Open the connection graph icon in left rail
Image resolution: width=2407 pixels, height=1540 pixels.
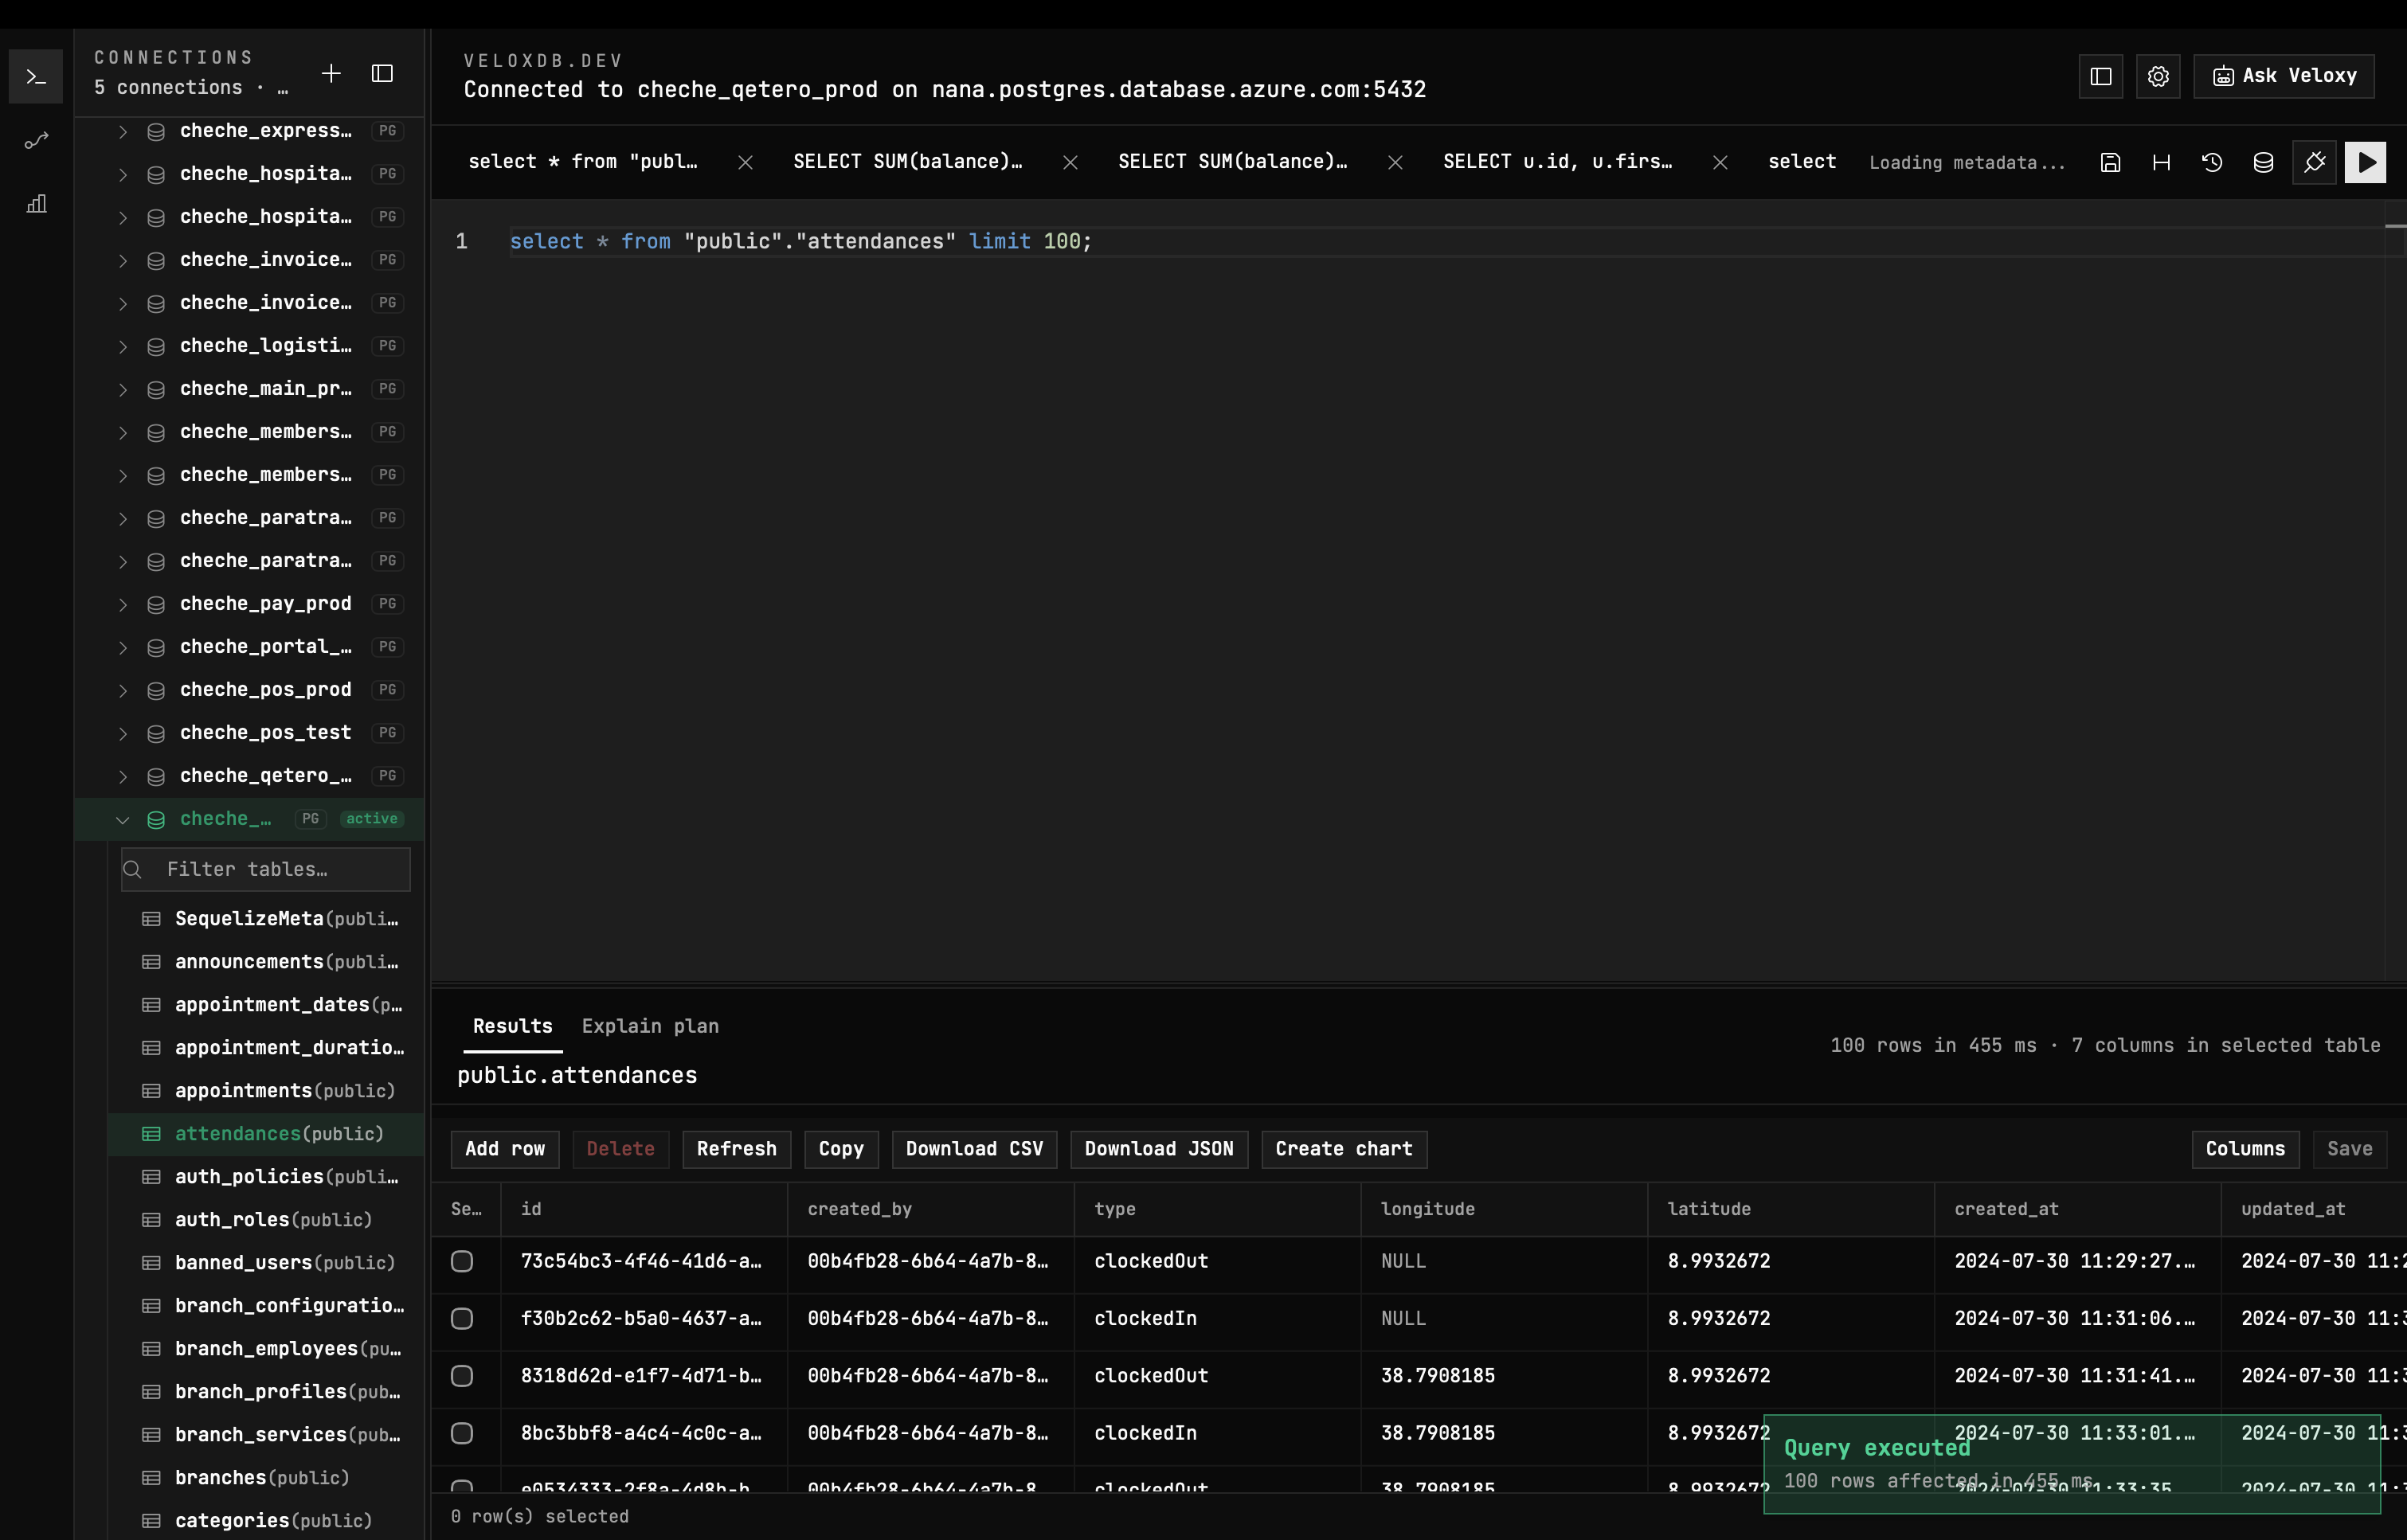[36, 141]
